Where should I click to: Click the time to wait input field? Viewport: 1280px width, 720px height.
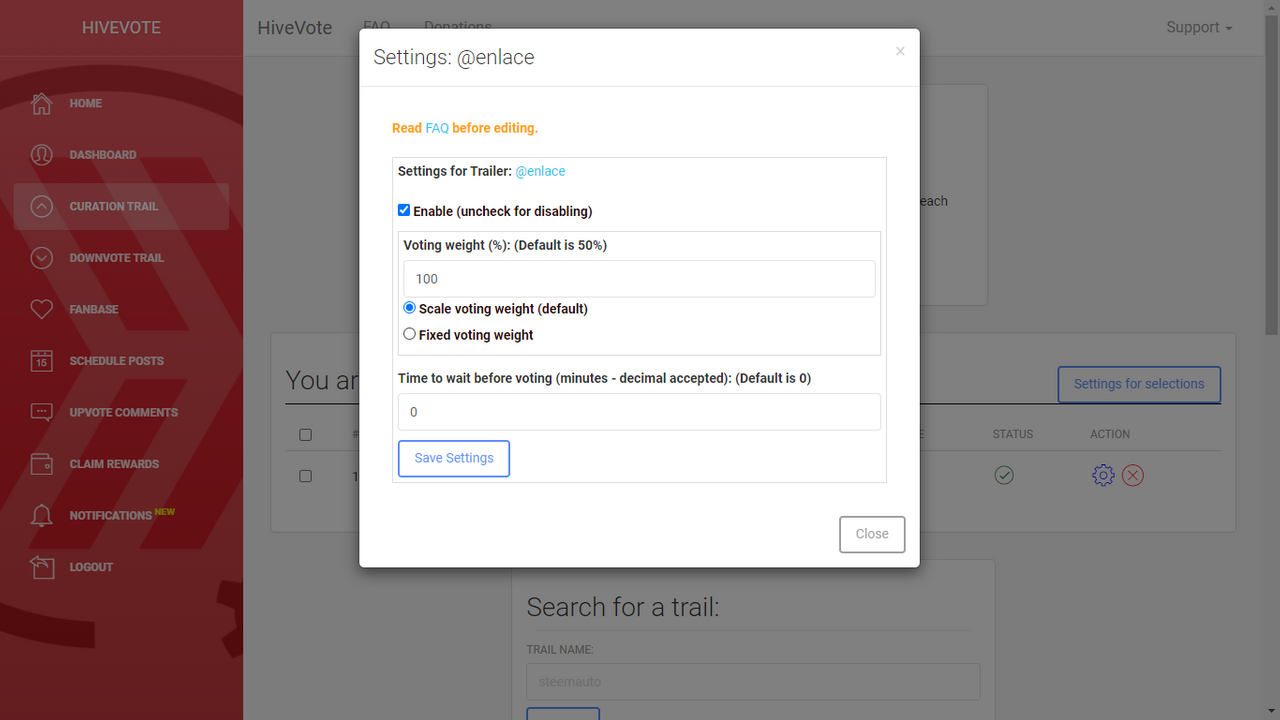639,412
